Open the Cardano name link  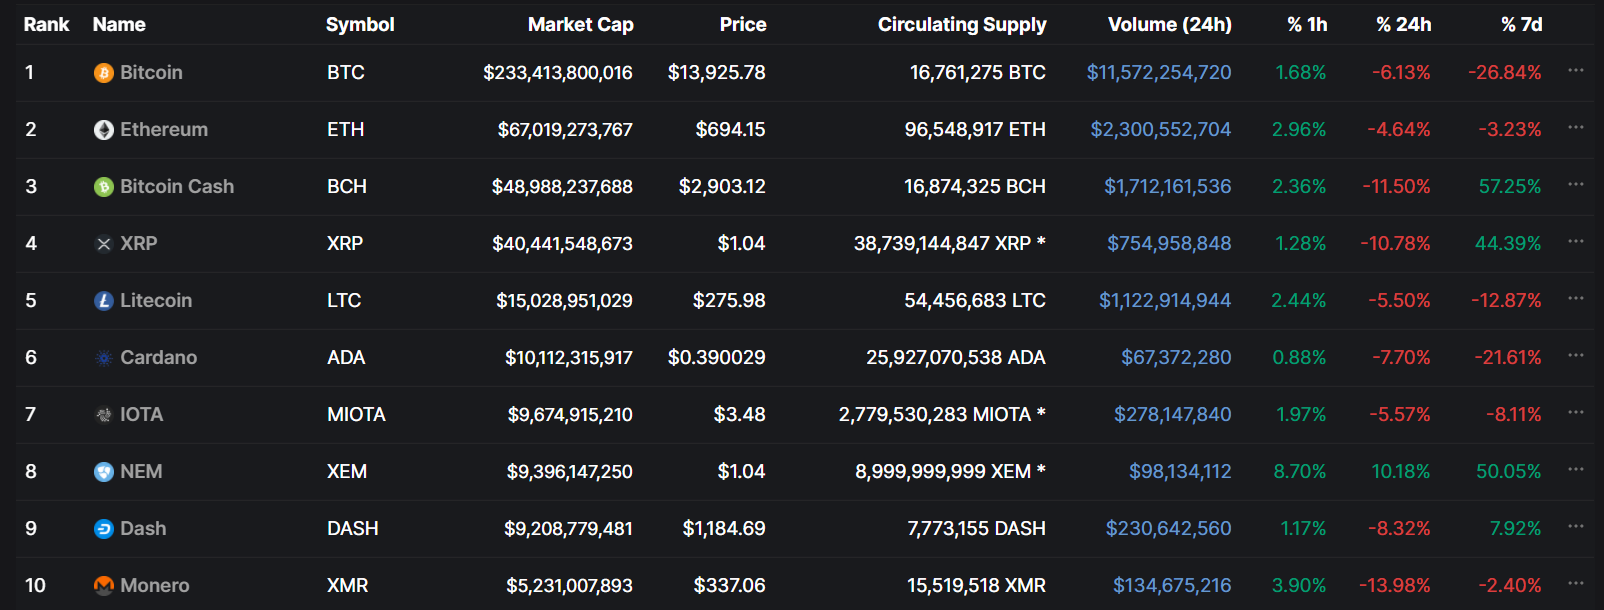[158, 358]
